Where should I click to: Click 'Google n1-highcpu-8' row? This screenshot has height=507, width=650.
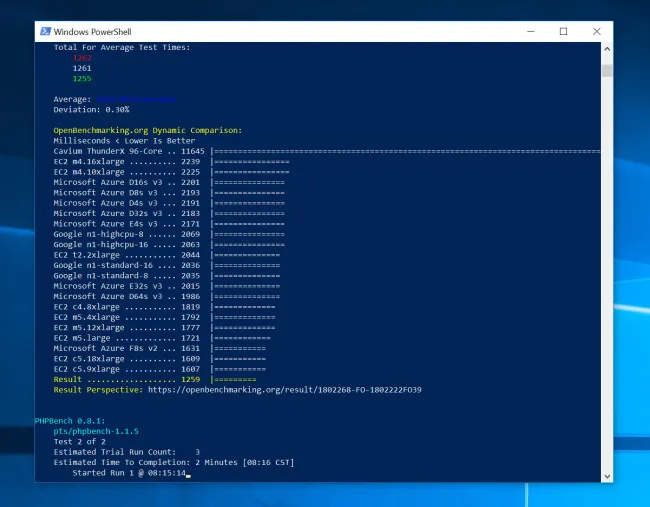[169, 234]
